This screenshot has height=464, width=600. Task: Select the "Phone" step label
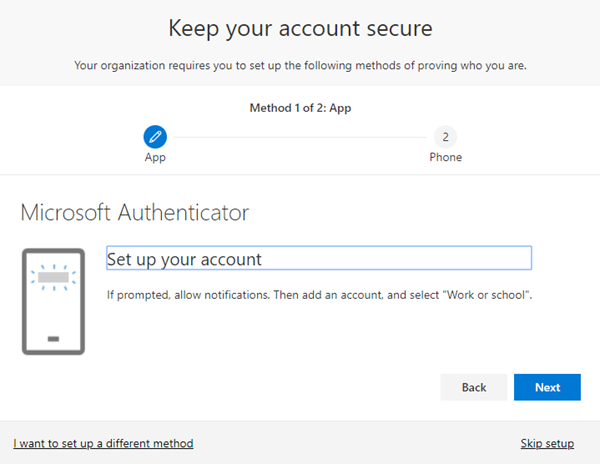(445, 157)
